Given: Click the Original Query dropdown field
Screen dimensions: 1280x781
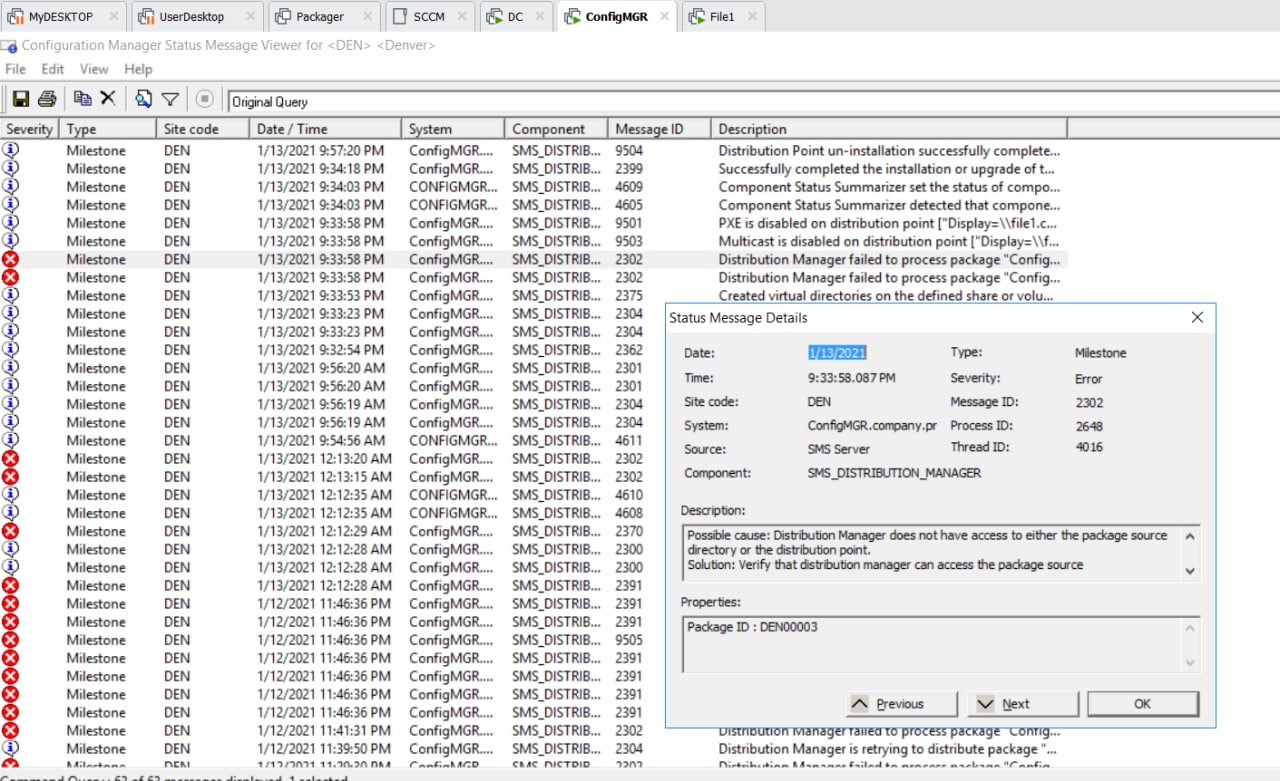Looking at the screenshot, I should [753, 101].
